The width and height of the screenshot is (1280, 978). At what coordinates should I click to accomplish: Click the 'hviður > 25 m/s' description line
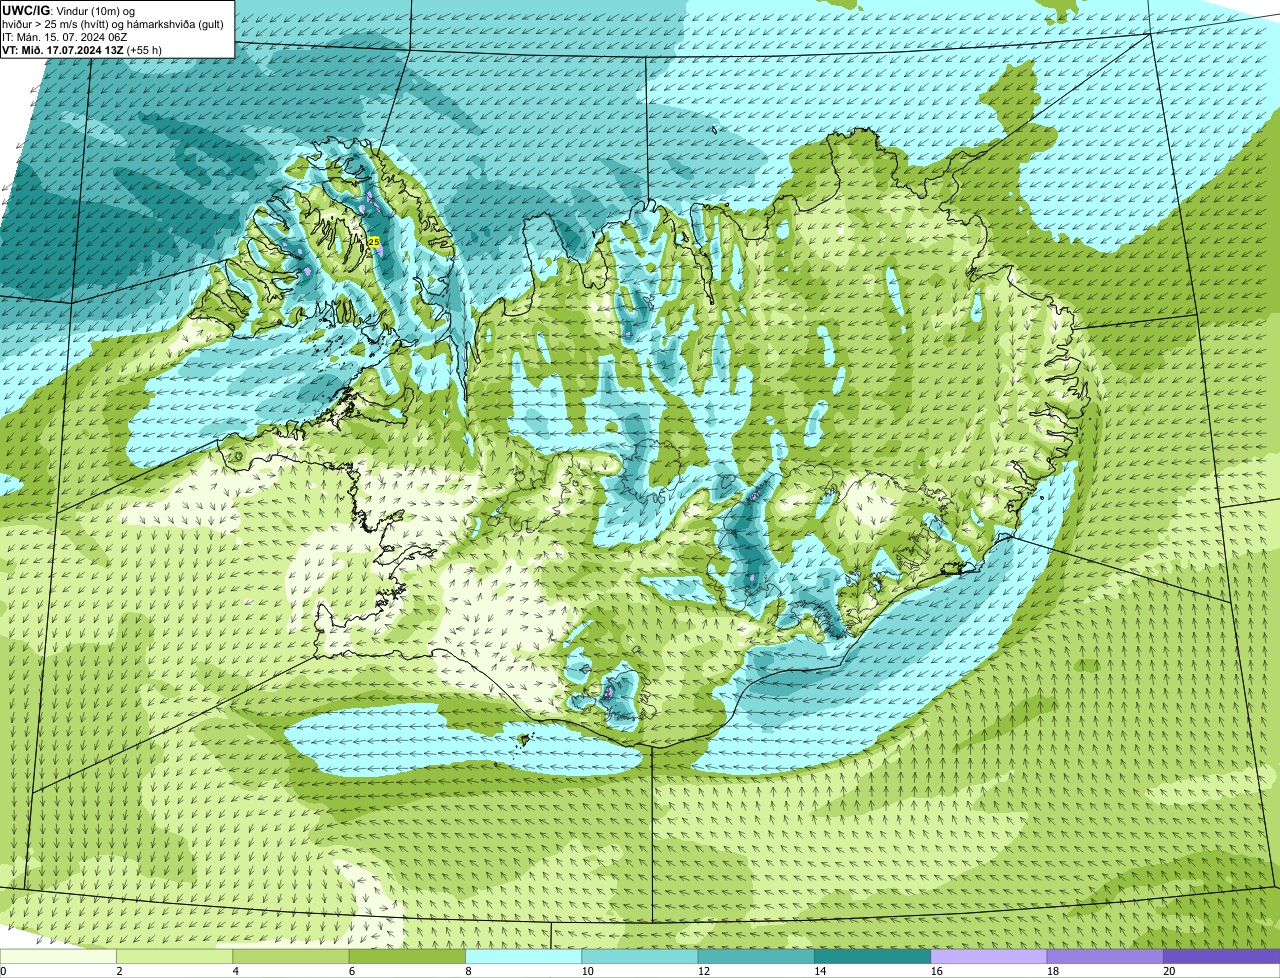pyautogui.click(x=113, y=23)
